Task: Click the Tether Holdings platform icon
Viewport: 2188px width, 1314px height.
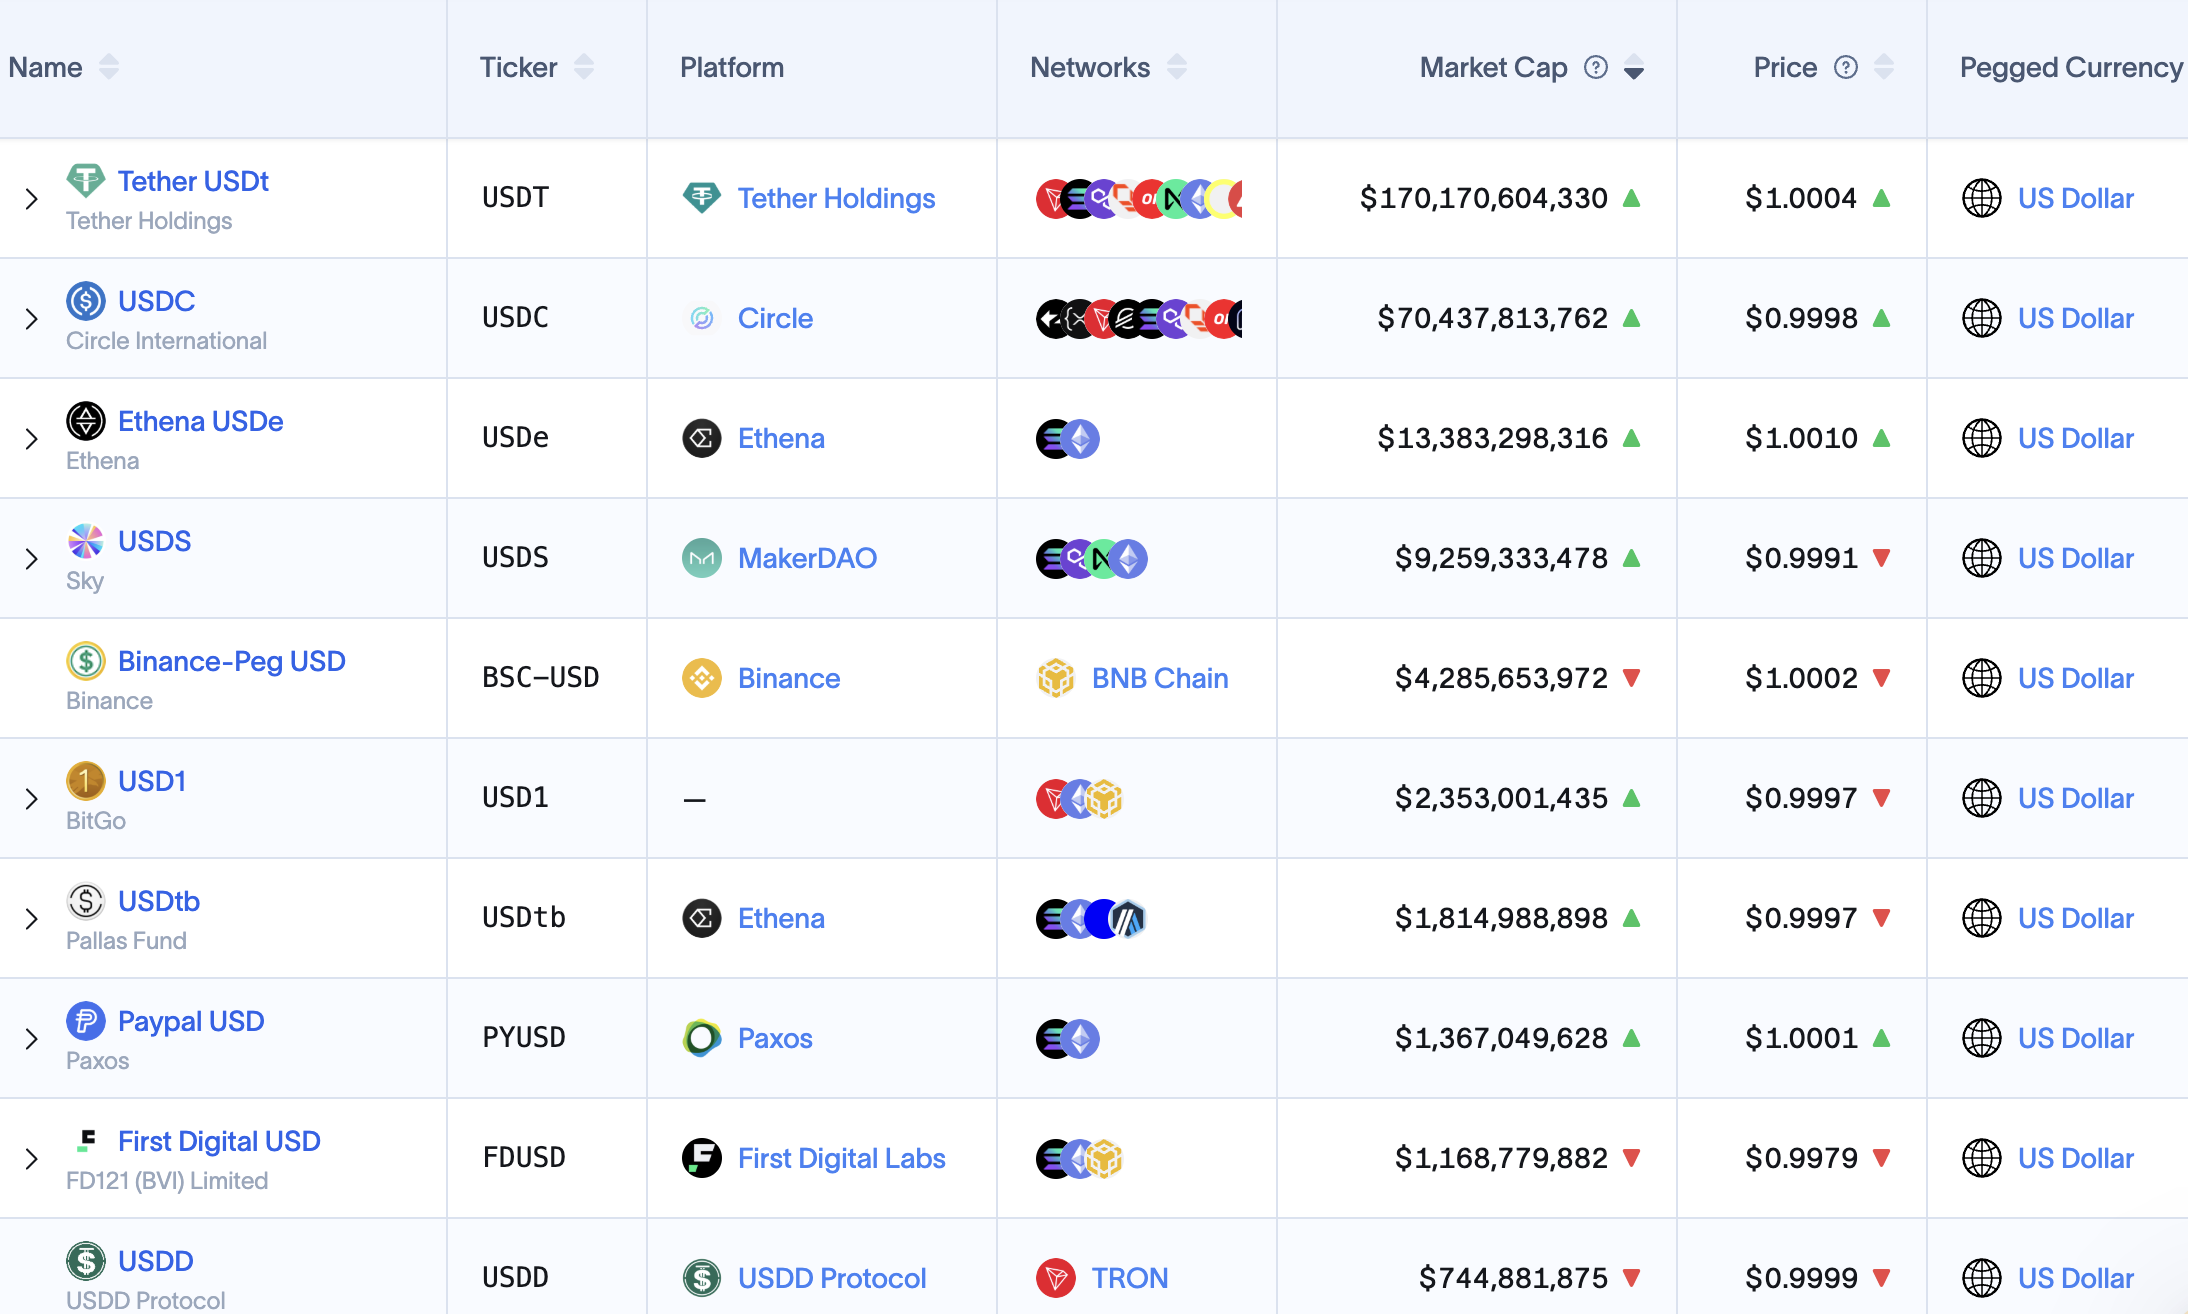Action: 703,198
